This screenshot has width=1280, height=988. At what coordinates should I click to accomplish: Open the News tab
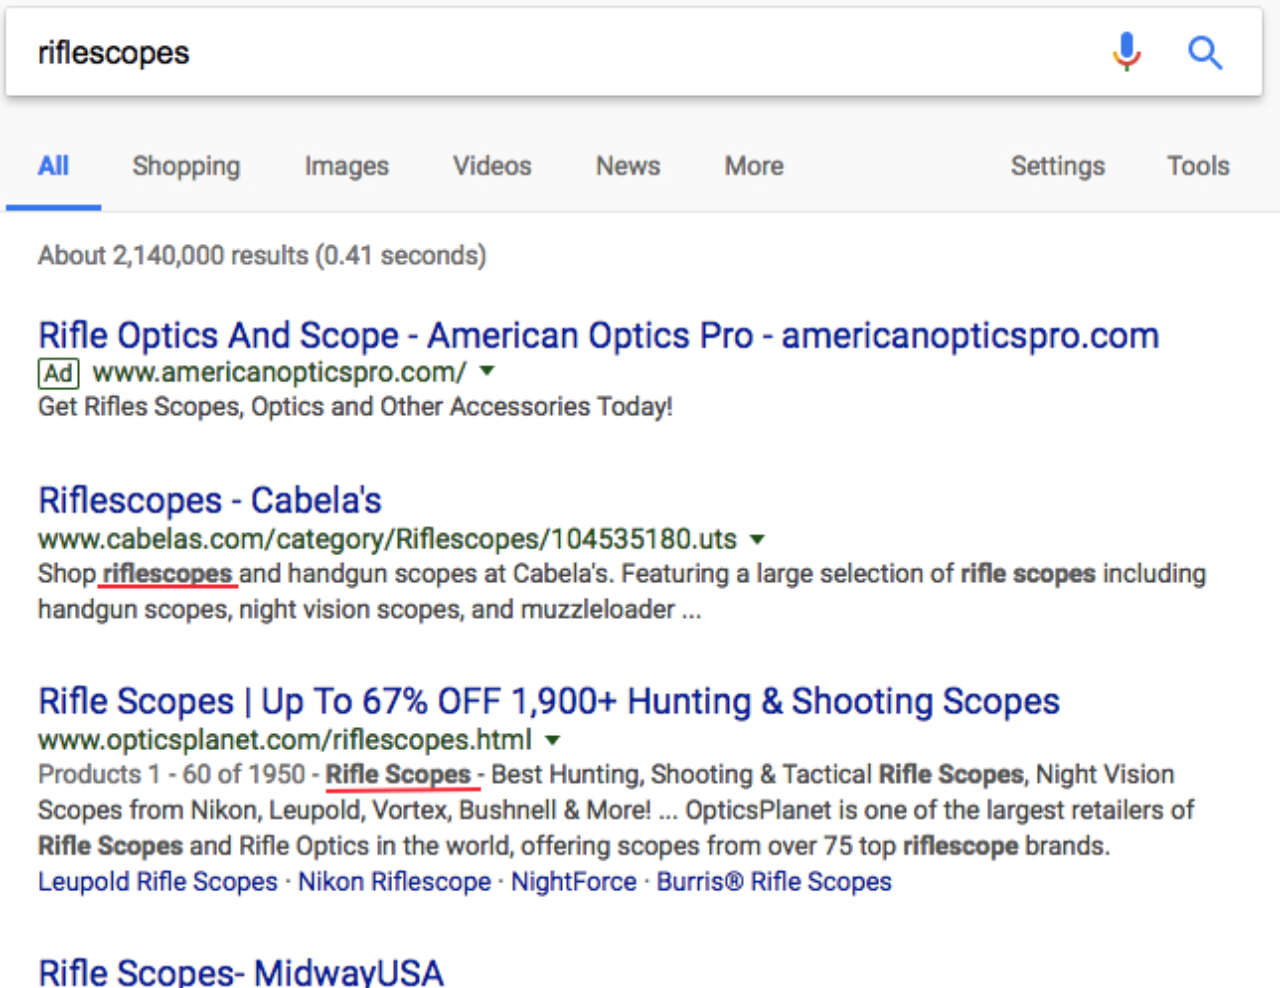click(x=628, y=166)
